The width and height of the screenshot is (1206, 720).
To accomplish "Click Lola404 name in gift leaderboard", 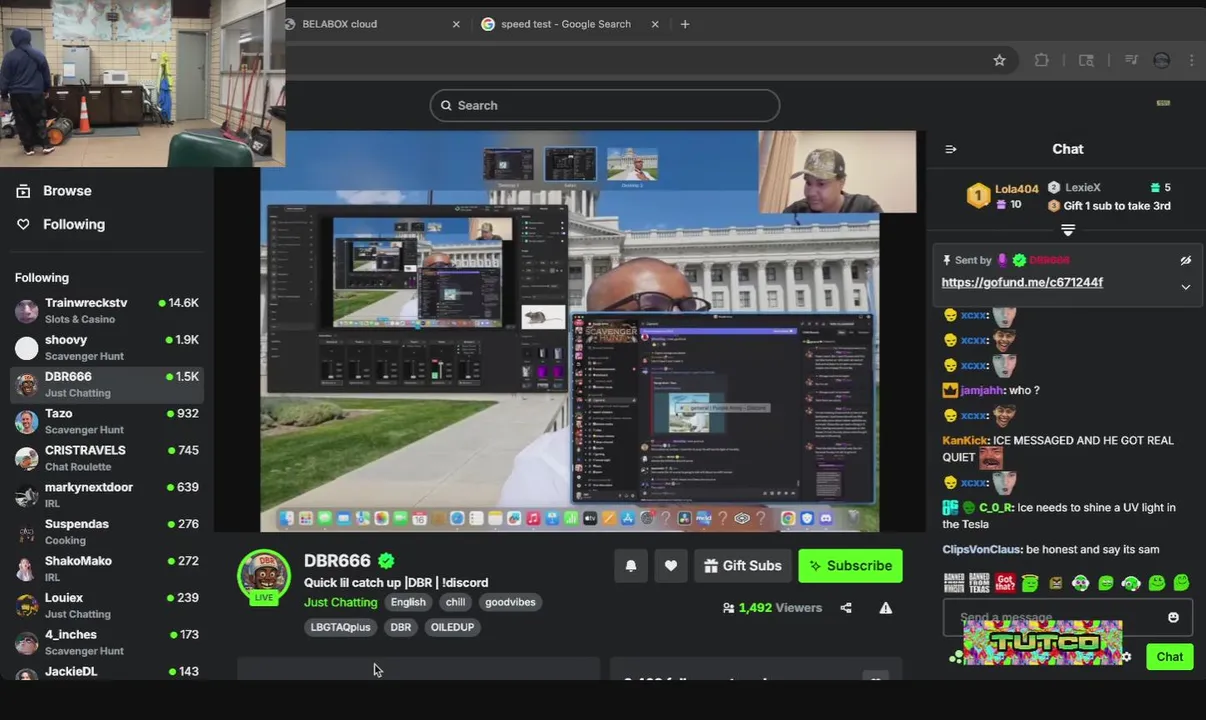I will 1017,188.
